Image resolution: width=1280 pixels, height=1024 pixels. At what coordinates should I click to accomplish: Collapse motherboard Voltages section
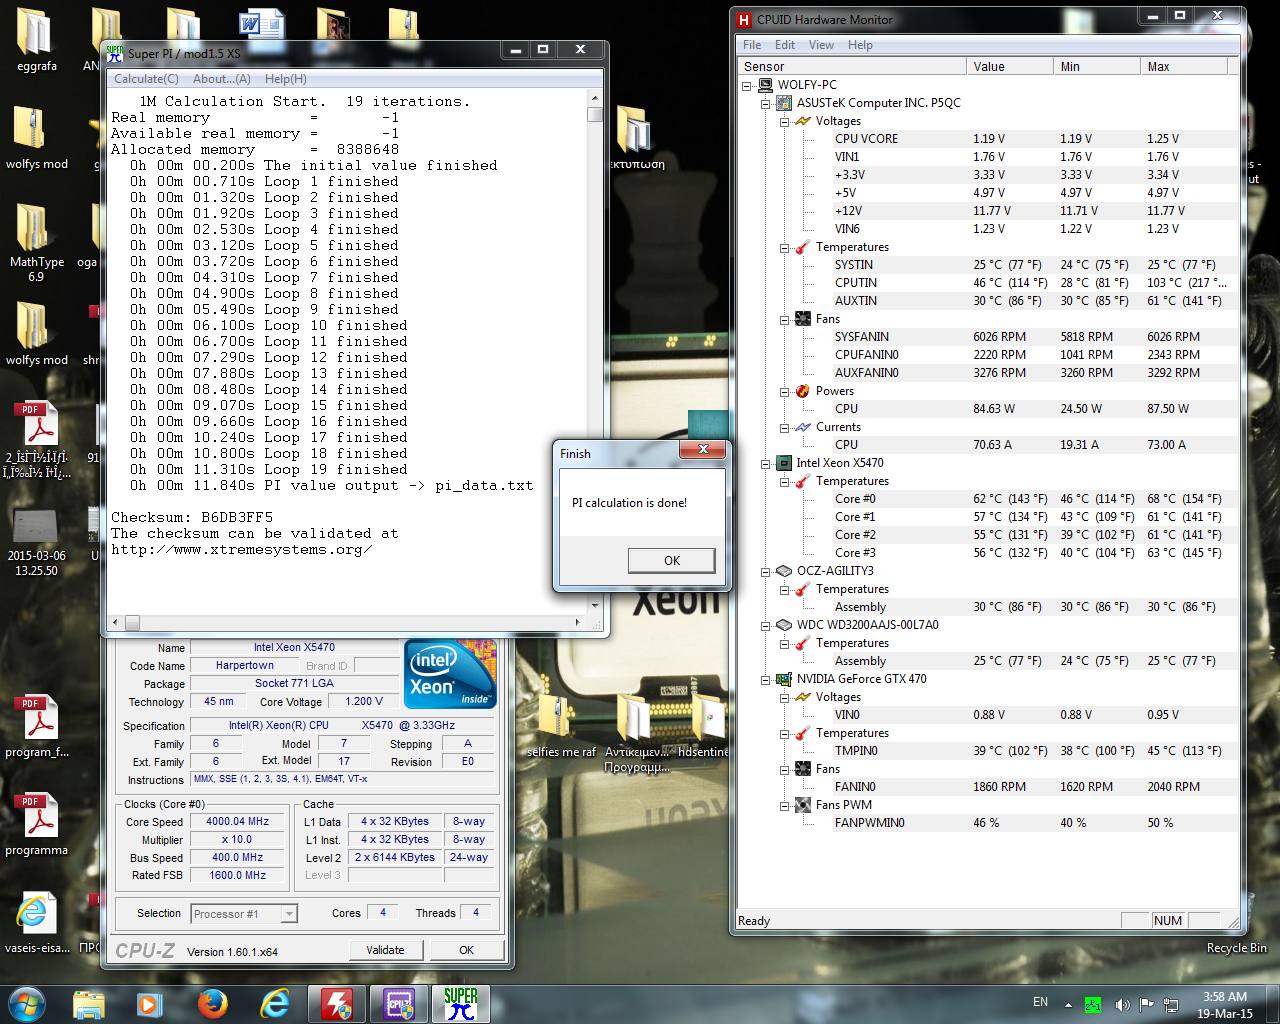[785, 121]
